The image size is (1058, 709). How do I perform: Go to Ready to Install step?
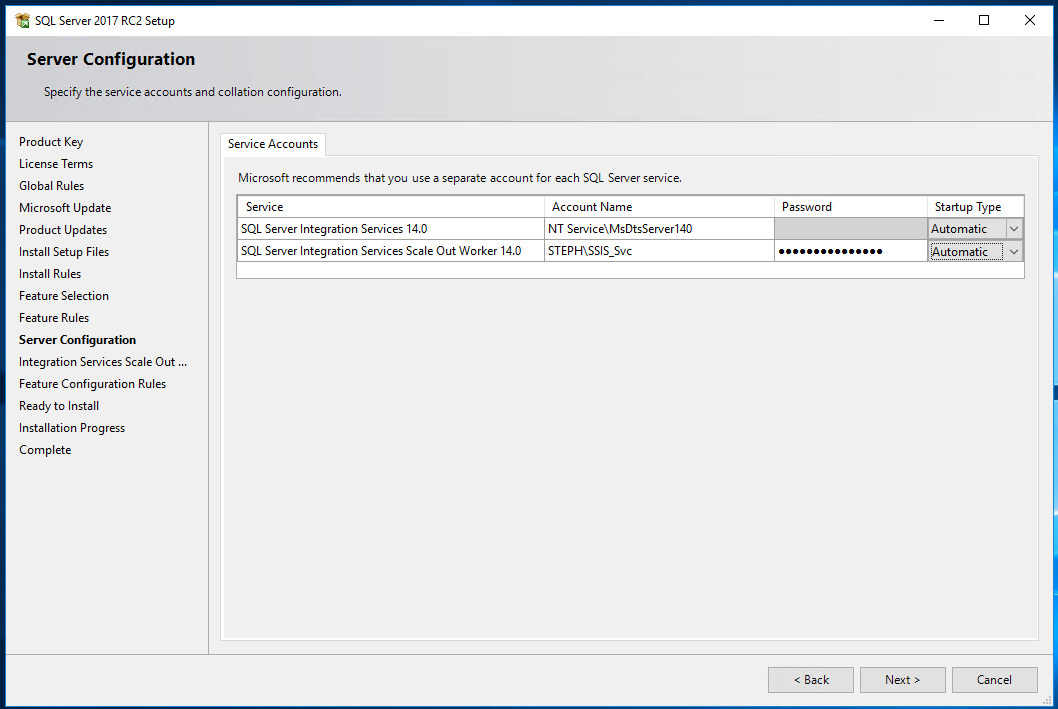coord(59,405)
